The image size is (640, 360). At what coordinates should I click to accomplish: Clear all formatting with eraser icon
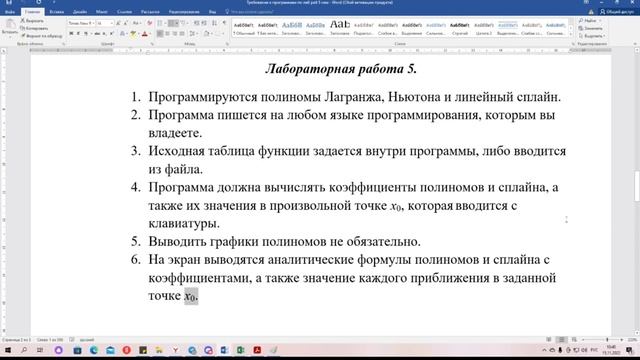point(149,23)
